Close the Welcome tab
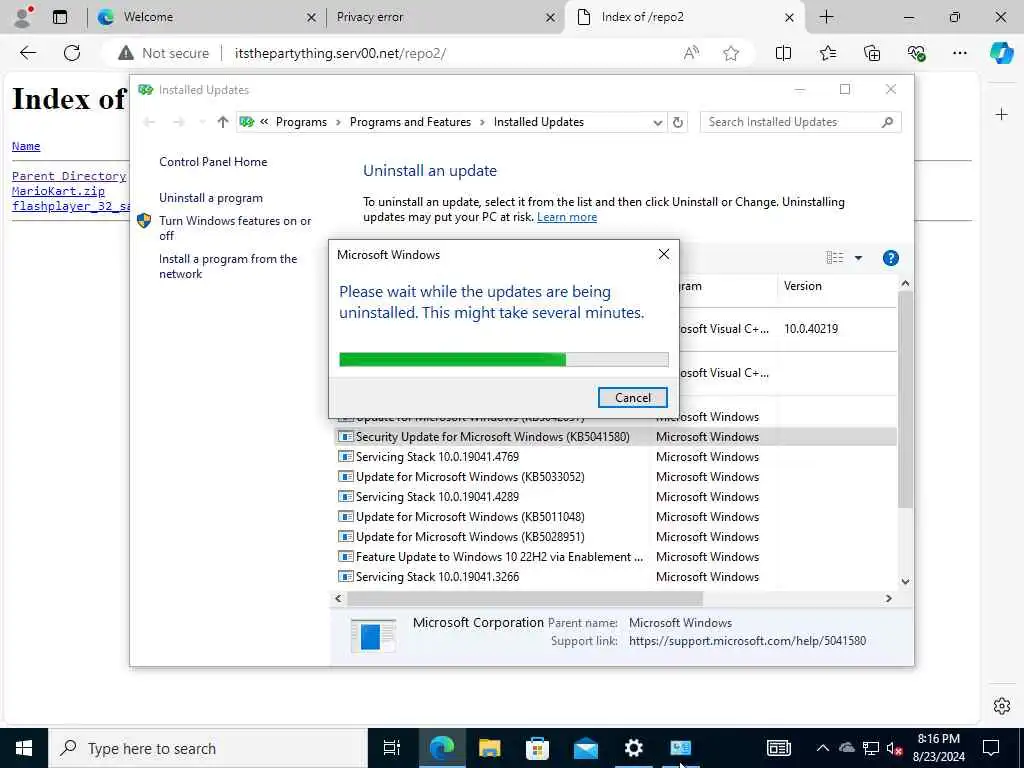Image resolution: width=1024 pixels, height=768 pixels. pos(312,18)
